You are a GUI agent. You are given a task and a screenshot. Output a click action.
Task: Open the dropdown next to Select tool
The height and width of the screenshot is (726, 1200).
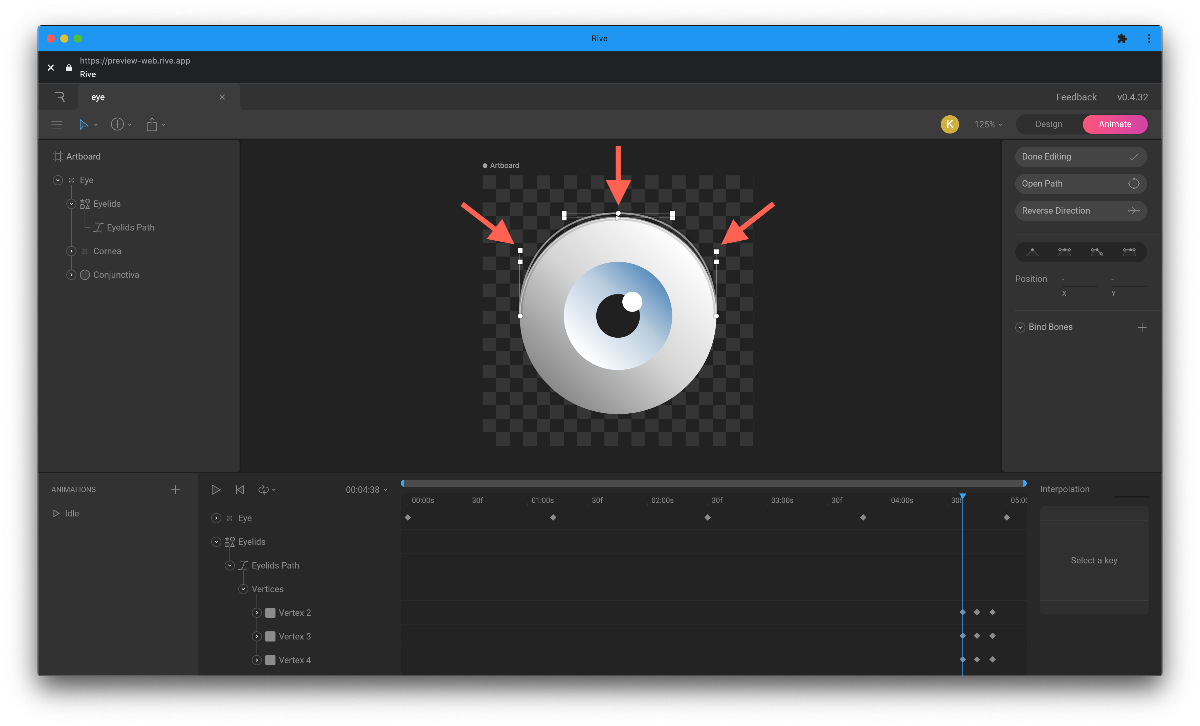(x=96, y=125)
